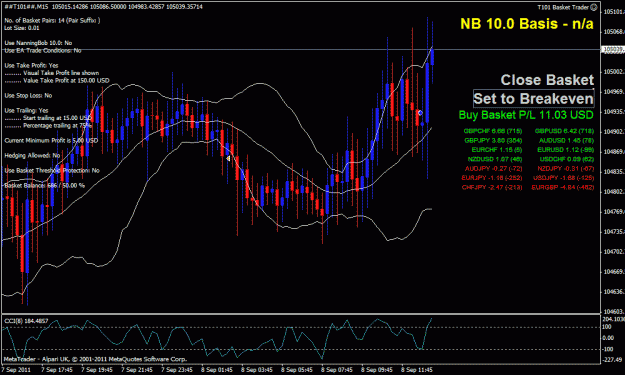Select the EURJPY pair entry
The width and height of the screenshot is (625, 375).
(x=492, y=178)
